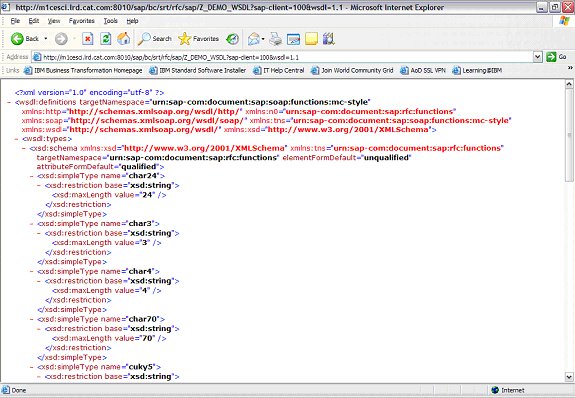Collapse the wsdl:types node
The height and width of the screenshot is (398, 575).
[17, 139]
